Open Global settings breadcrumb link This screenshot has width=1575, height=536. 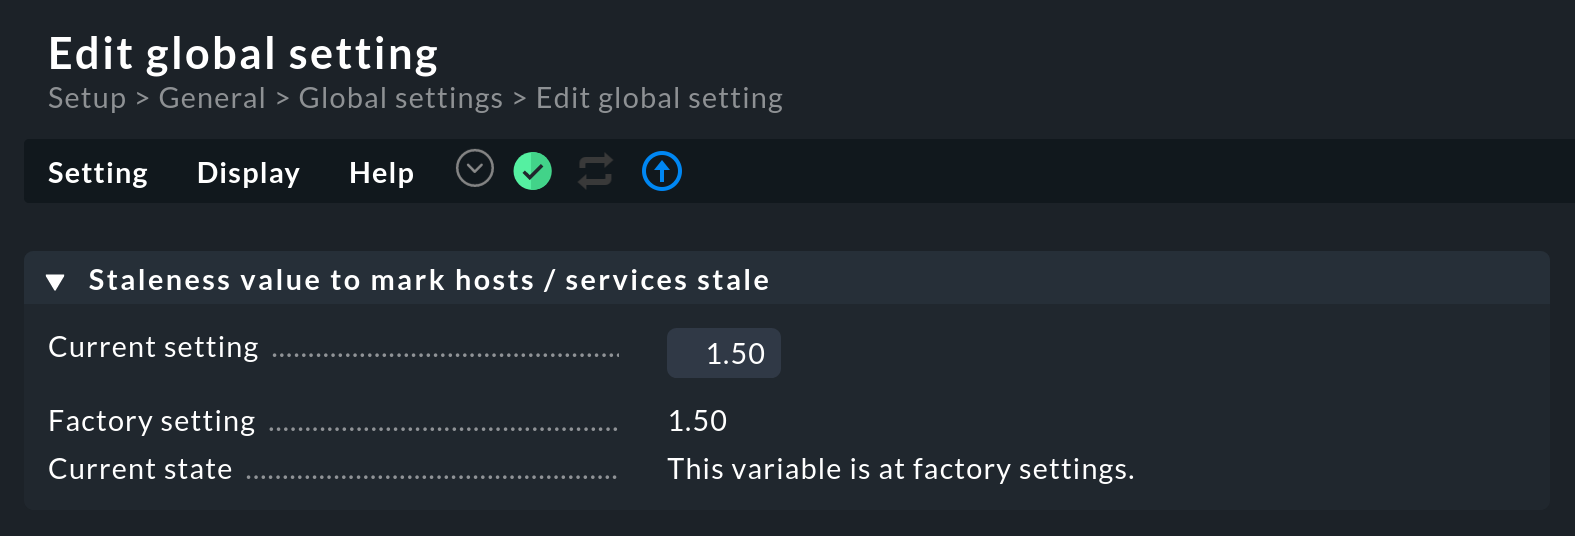400,98
